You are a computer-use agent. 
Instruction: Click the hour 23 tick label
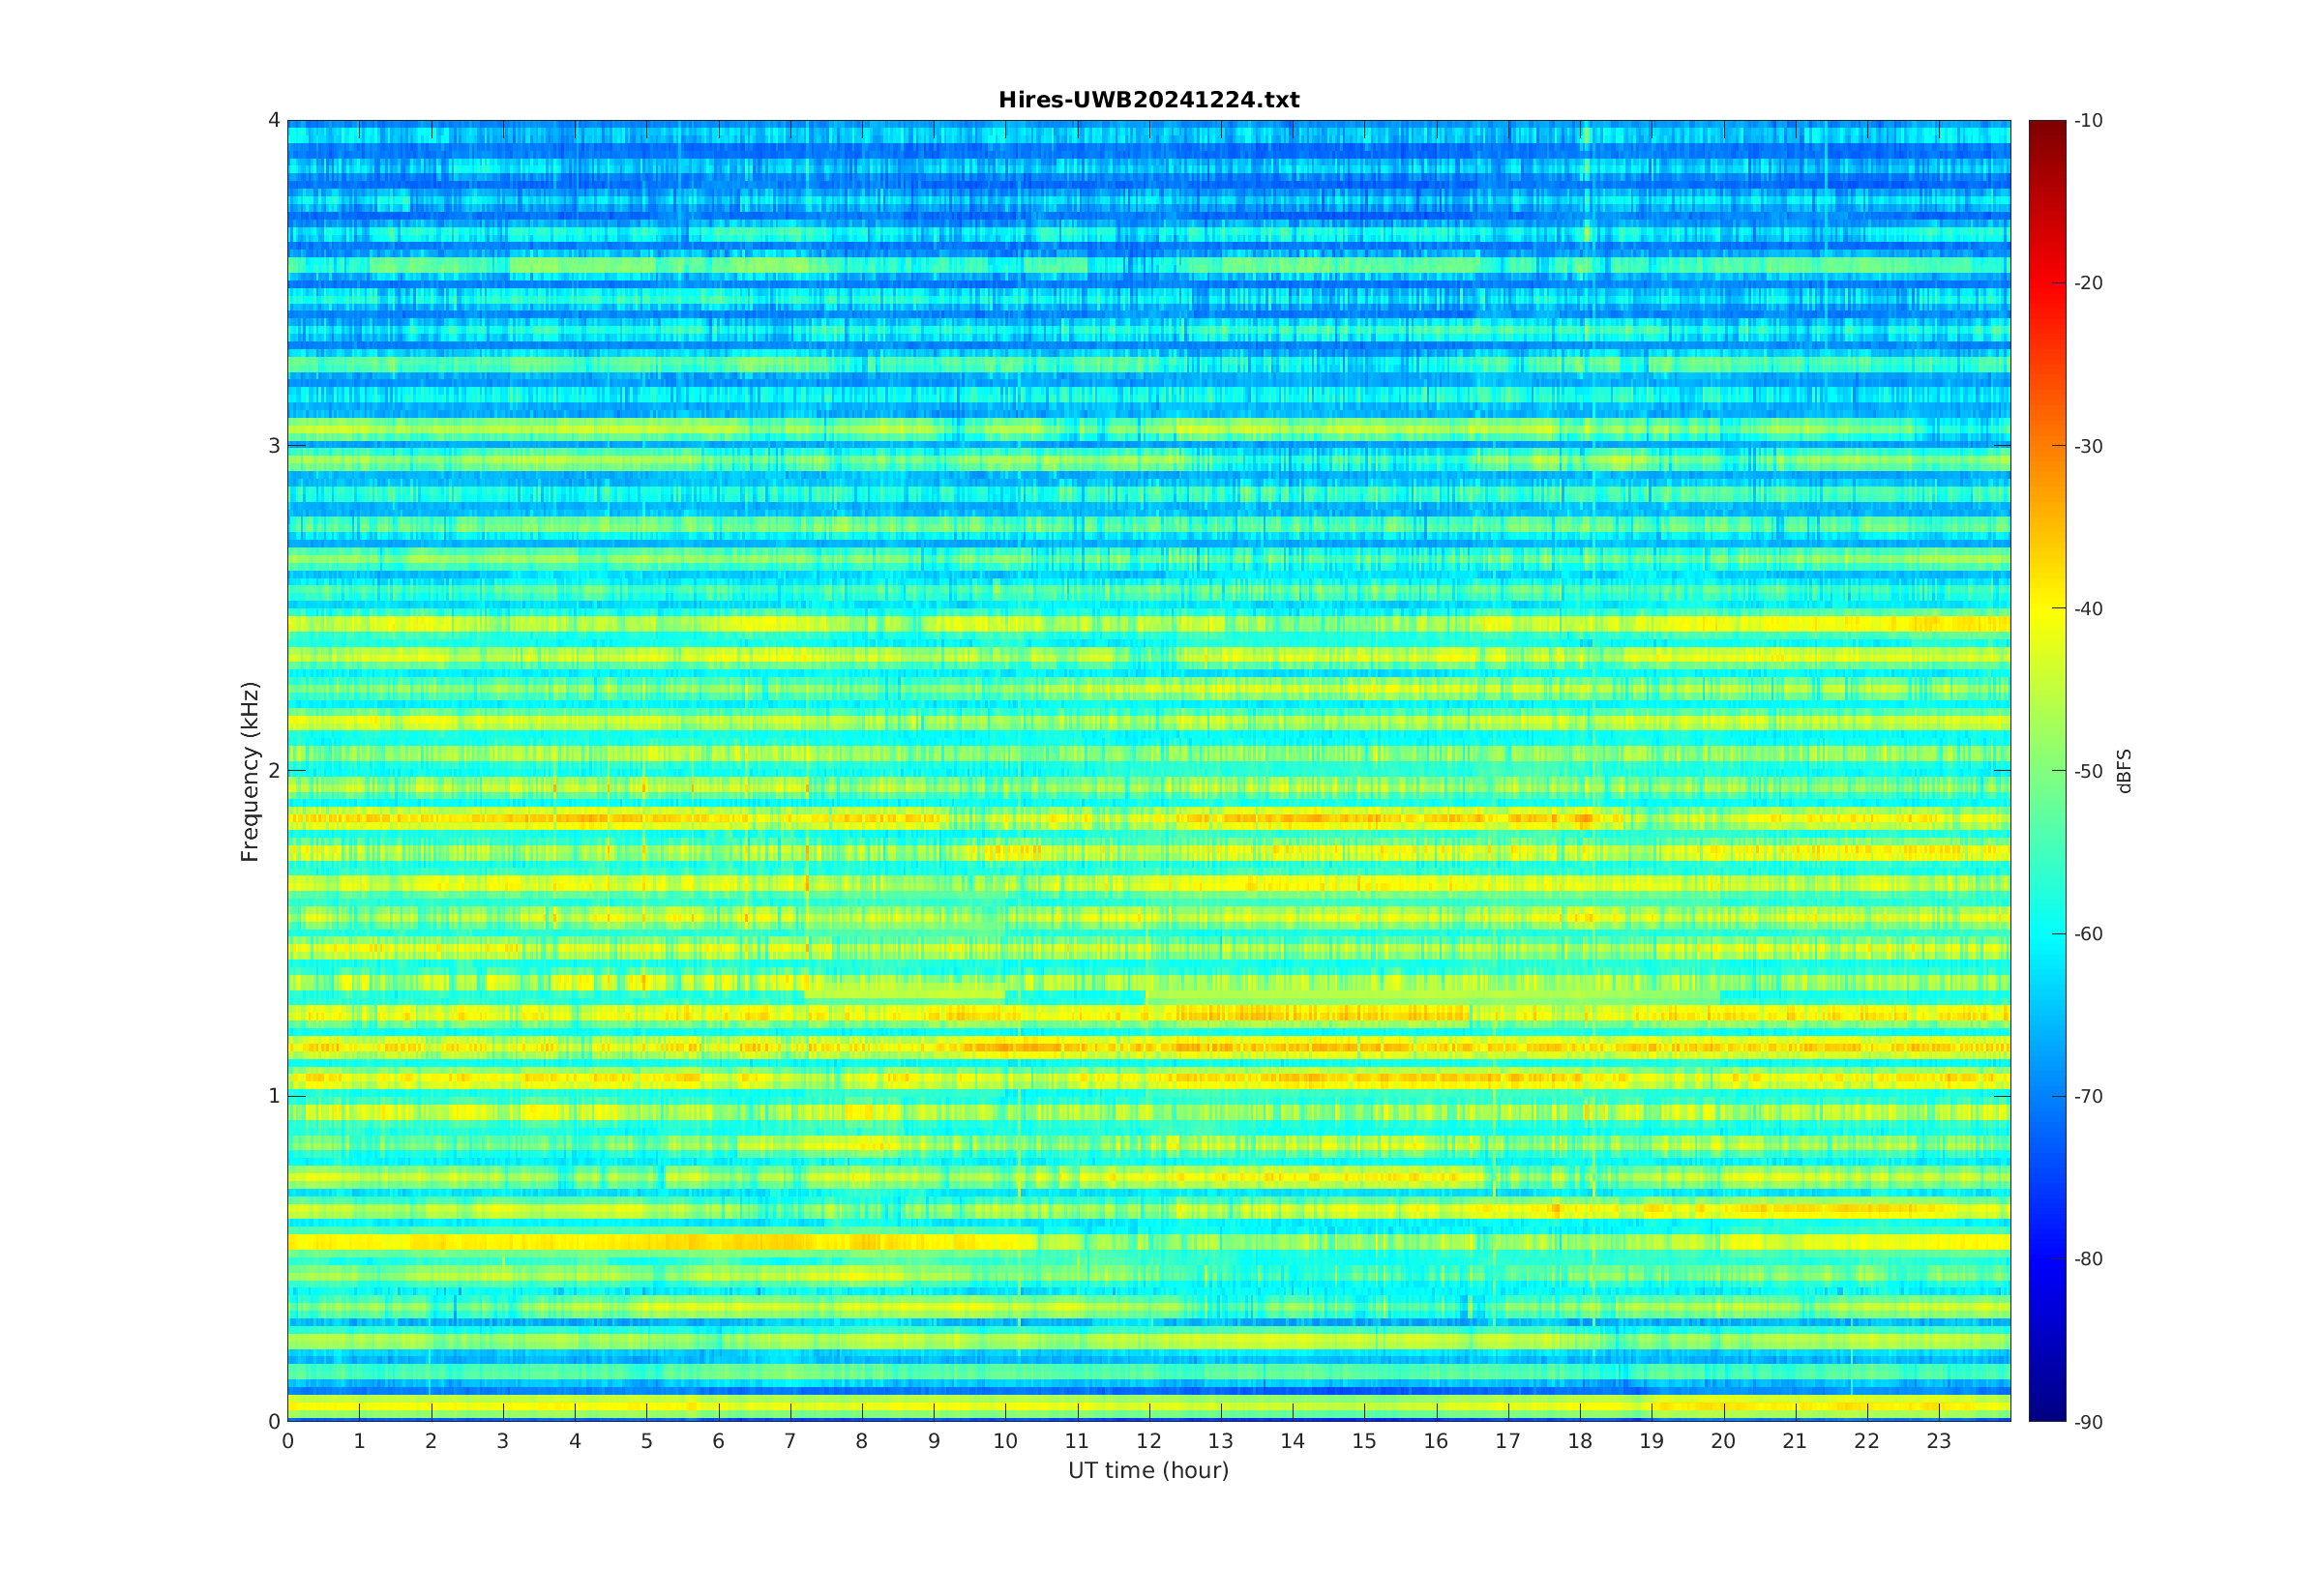tap(1939, 1441)
